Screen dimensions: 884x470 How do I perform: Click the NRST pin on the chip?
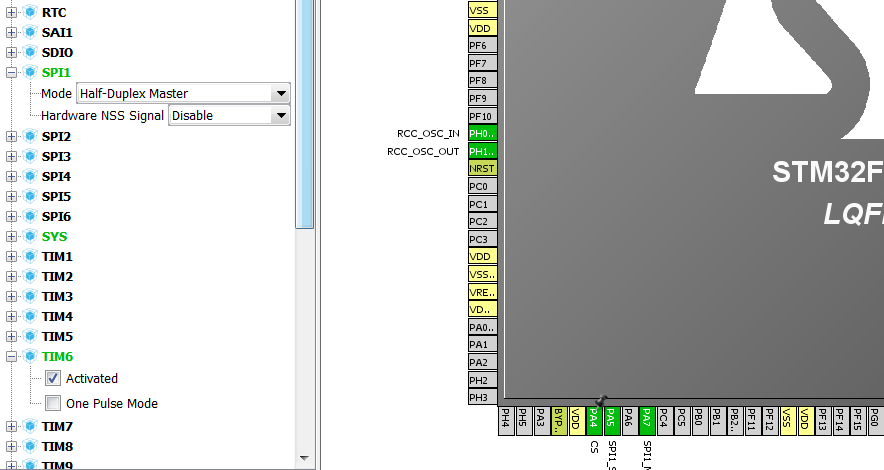(482, 168)
